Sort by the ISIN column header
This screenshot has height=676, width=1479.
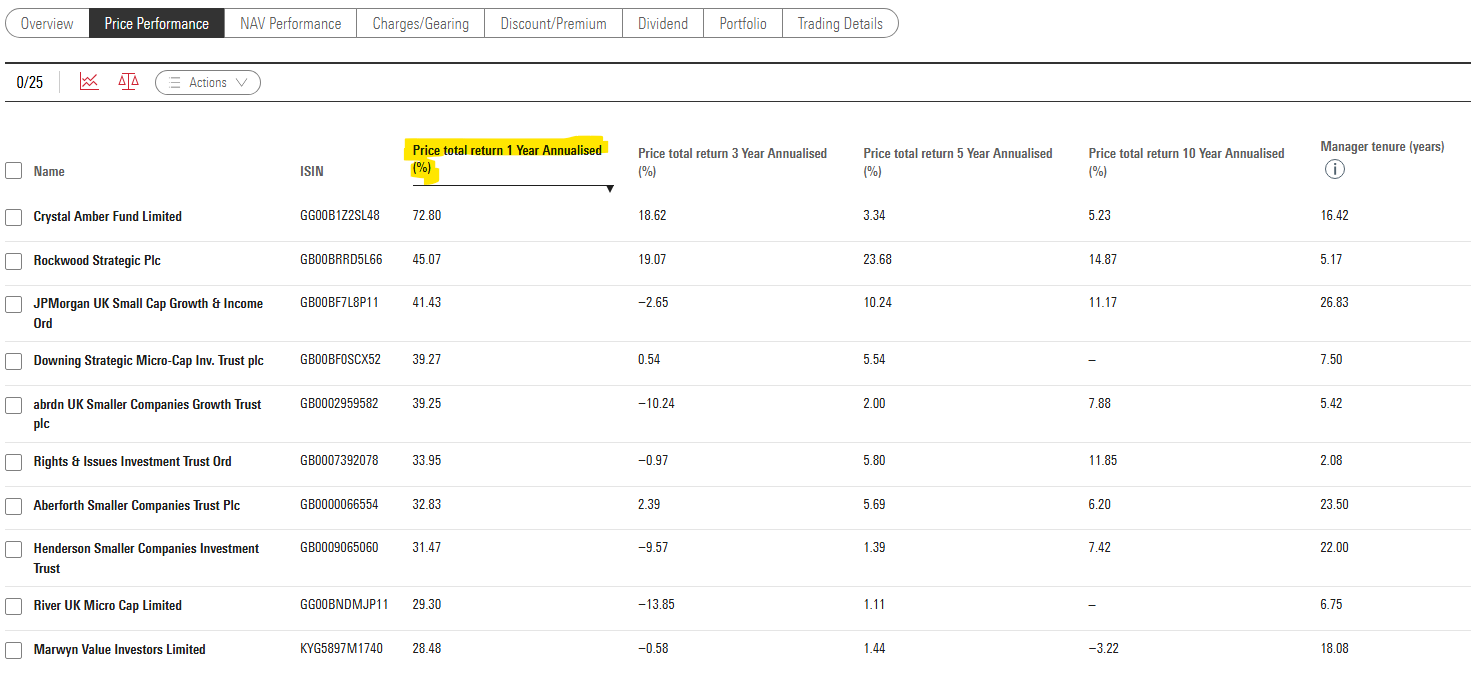tap(312, 171)
